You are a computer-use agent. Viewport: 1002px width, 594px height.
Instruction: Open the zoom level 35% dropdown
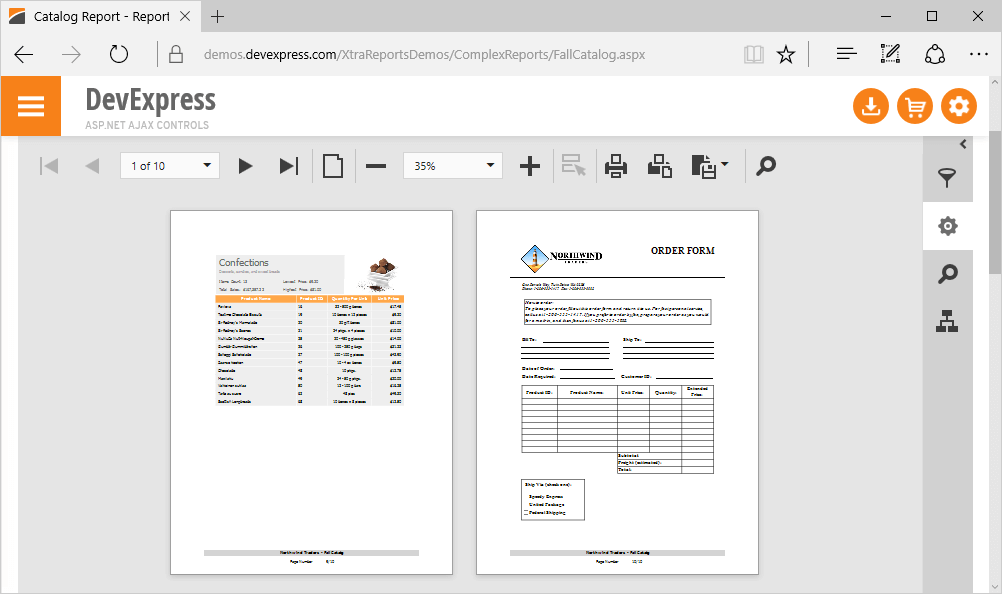tap(491, 166)
